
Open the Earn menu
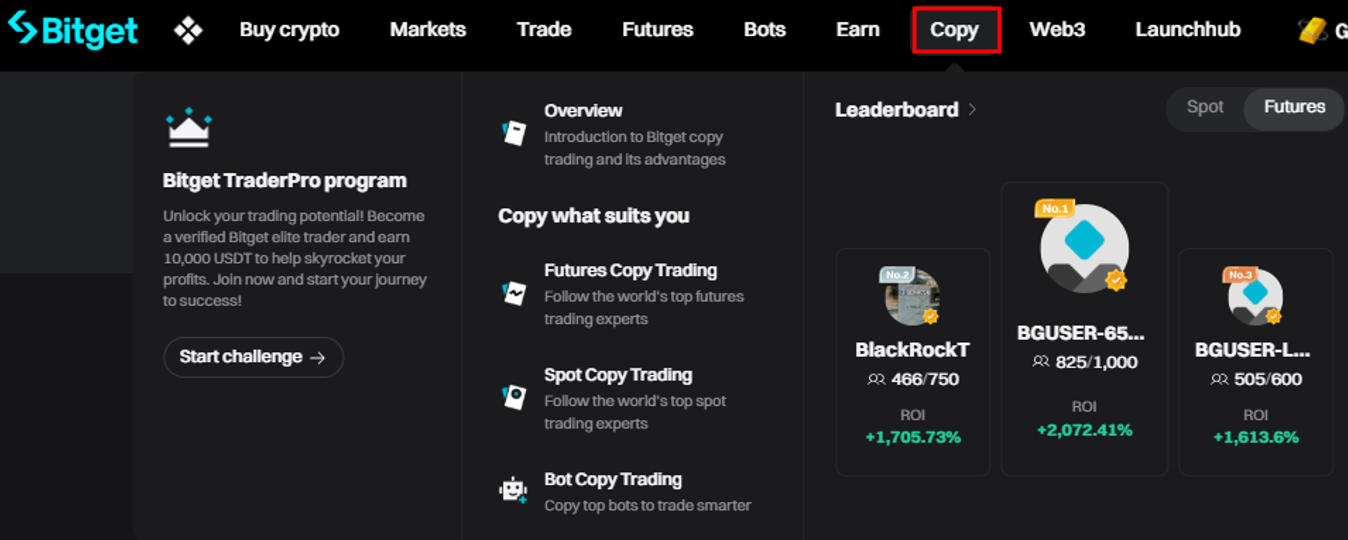click(857, 30)
